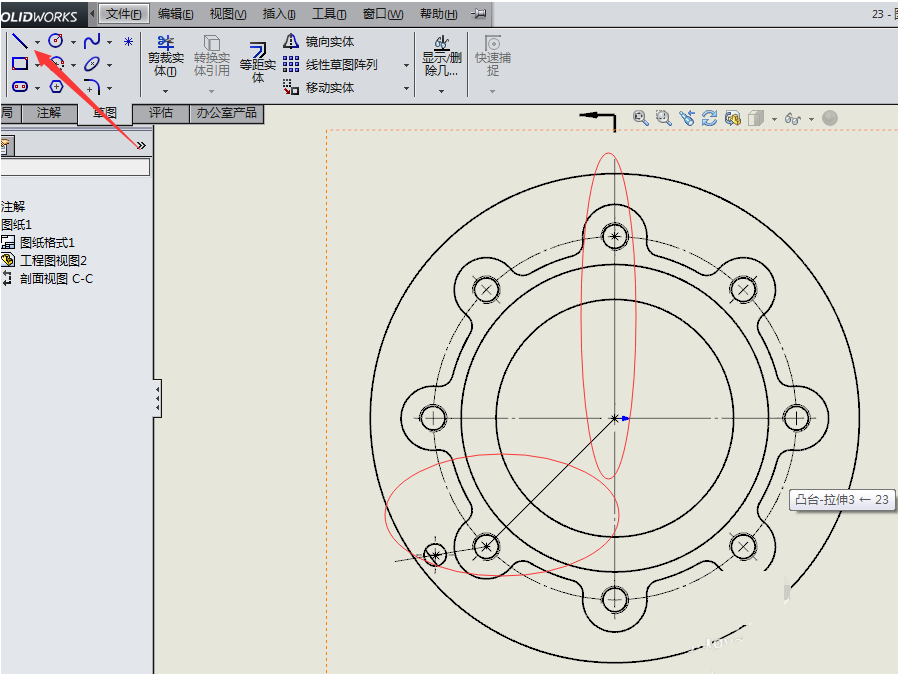Expand the Display Style dropdown arrow
904x675 pixels.
[774, 117]
